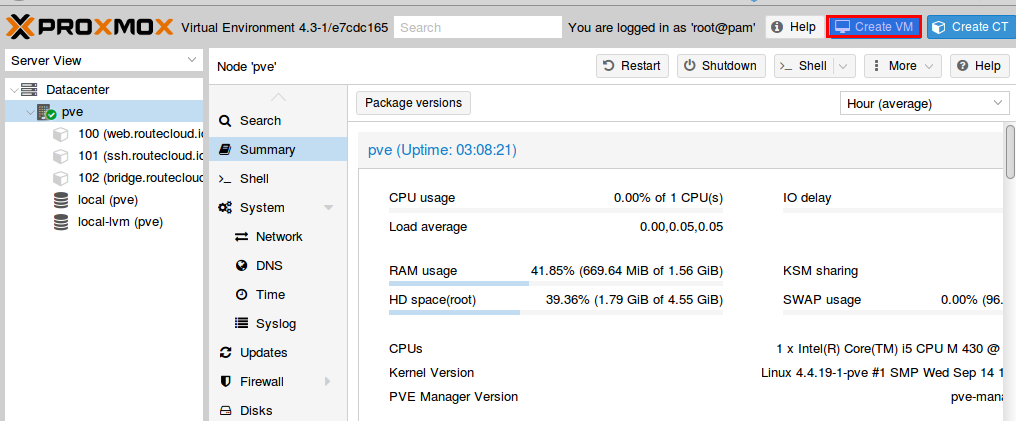The height and width of the screenshot is (421, 1016).
Task: Click the terminal icon beside Shell menu
Action: tap(225, 179)
